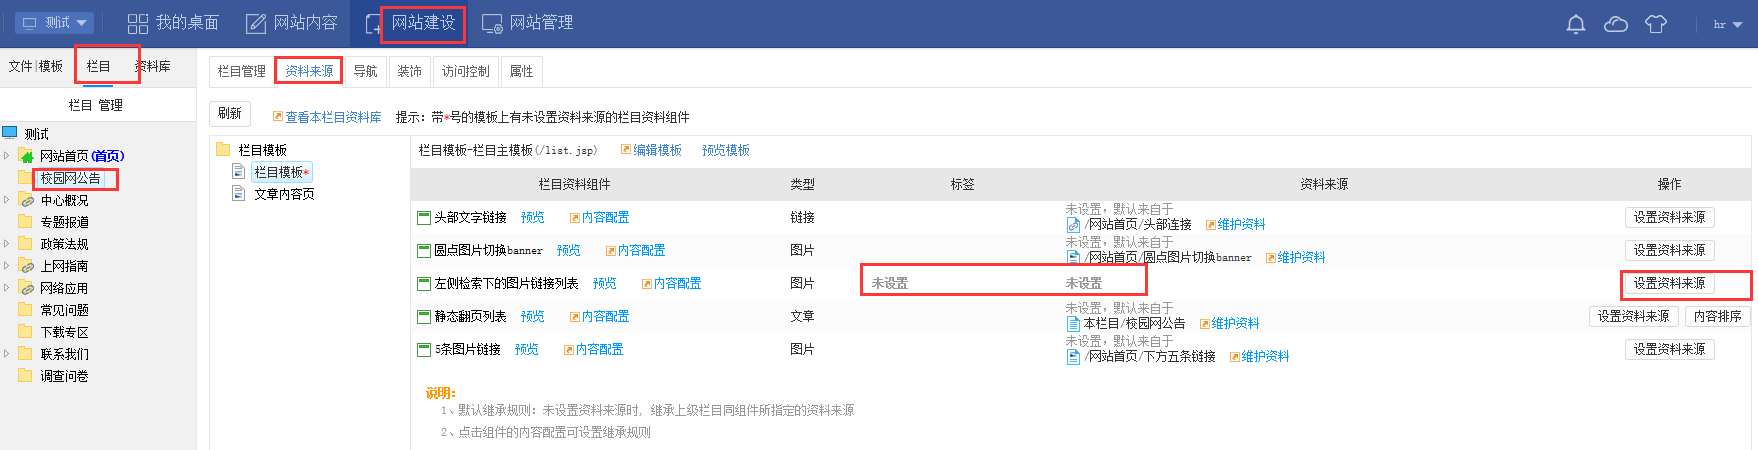Open the notification bell icon

[x=1576, y=24]
